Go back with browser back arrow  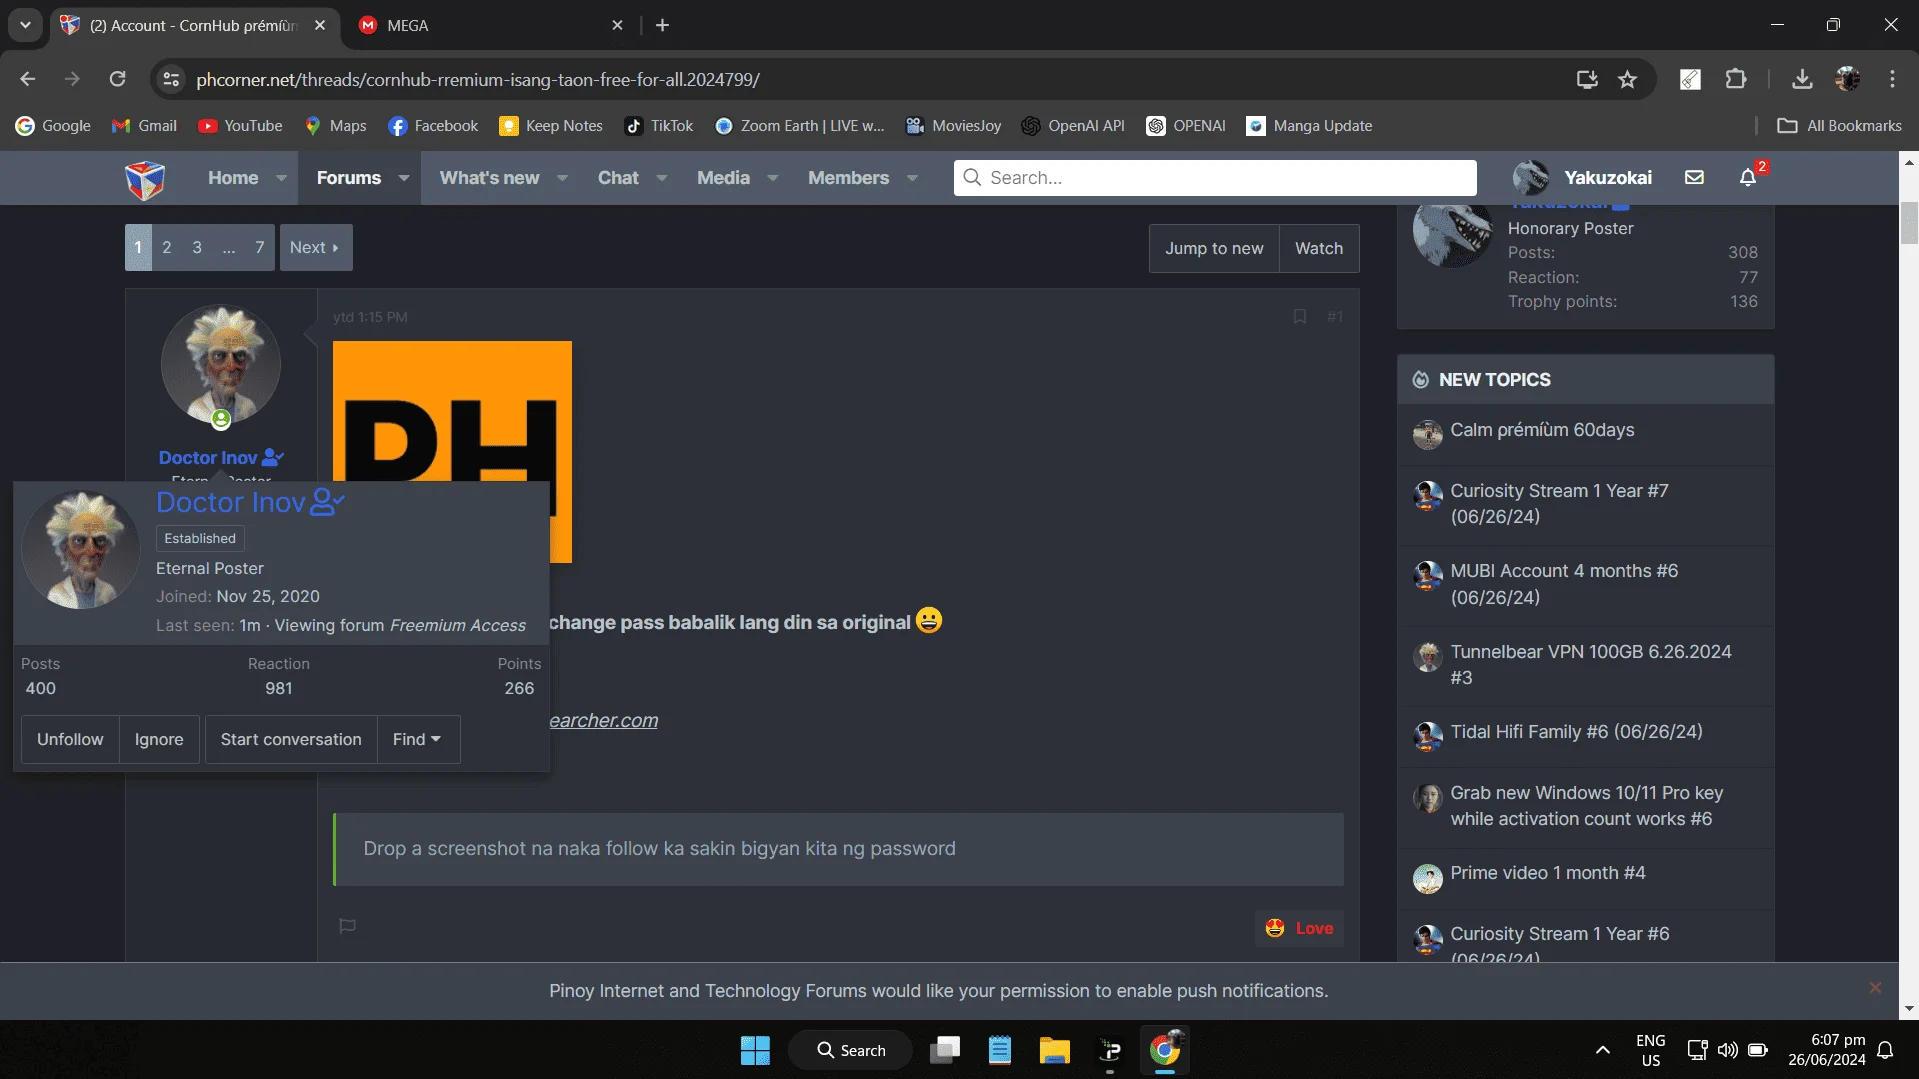click(28, 79)
